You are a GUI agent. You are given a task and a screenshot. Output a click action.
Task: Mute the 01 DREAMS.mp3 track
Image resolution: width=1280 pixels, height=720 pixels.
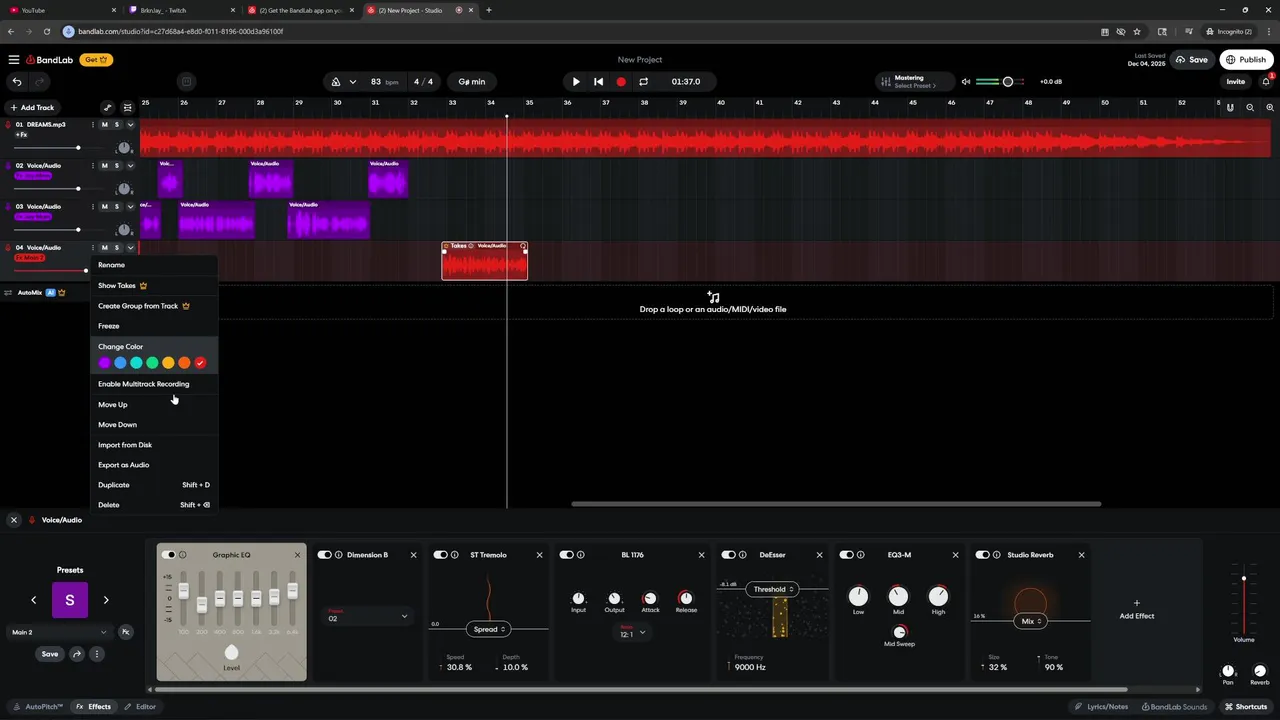(x=104, y=125)
